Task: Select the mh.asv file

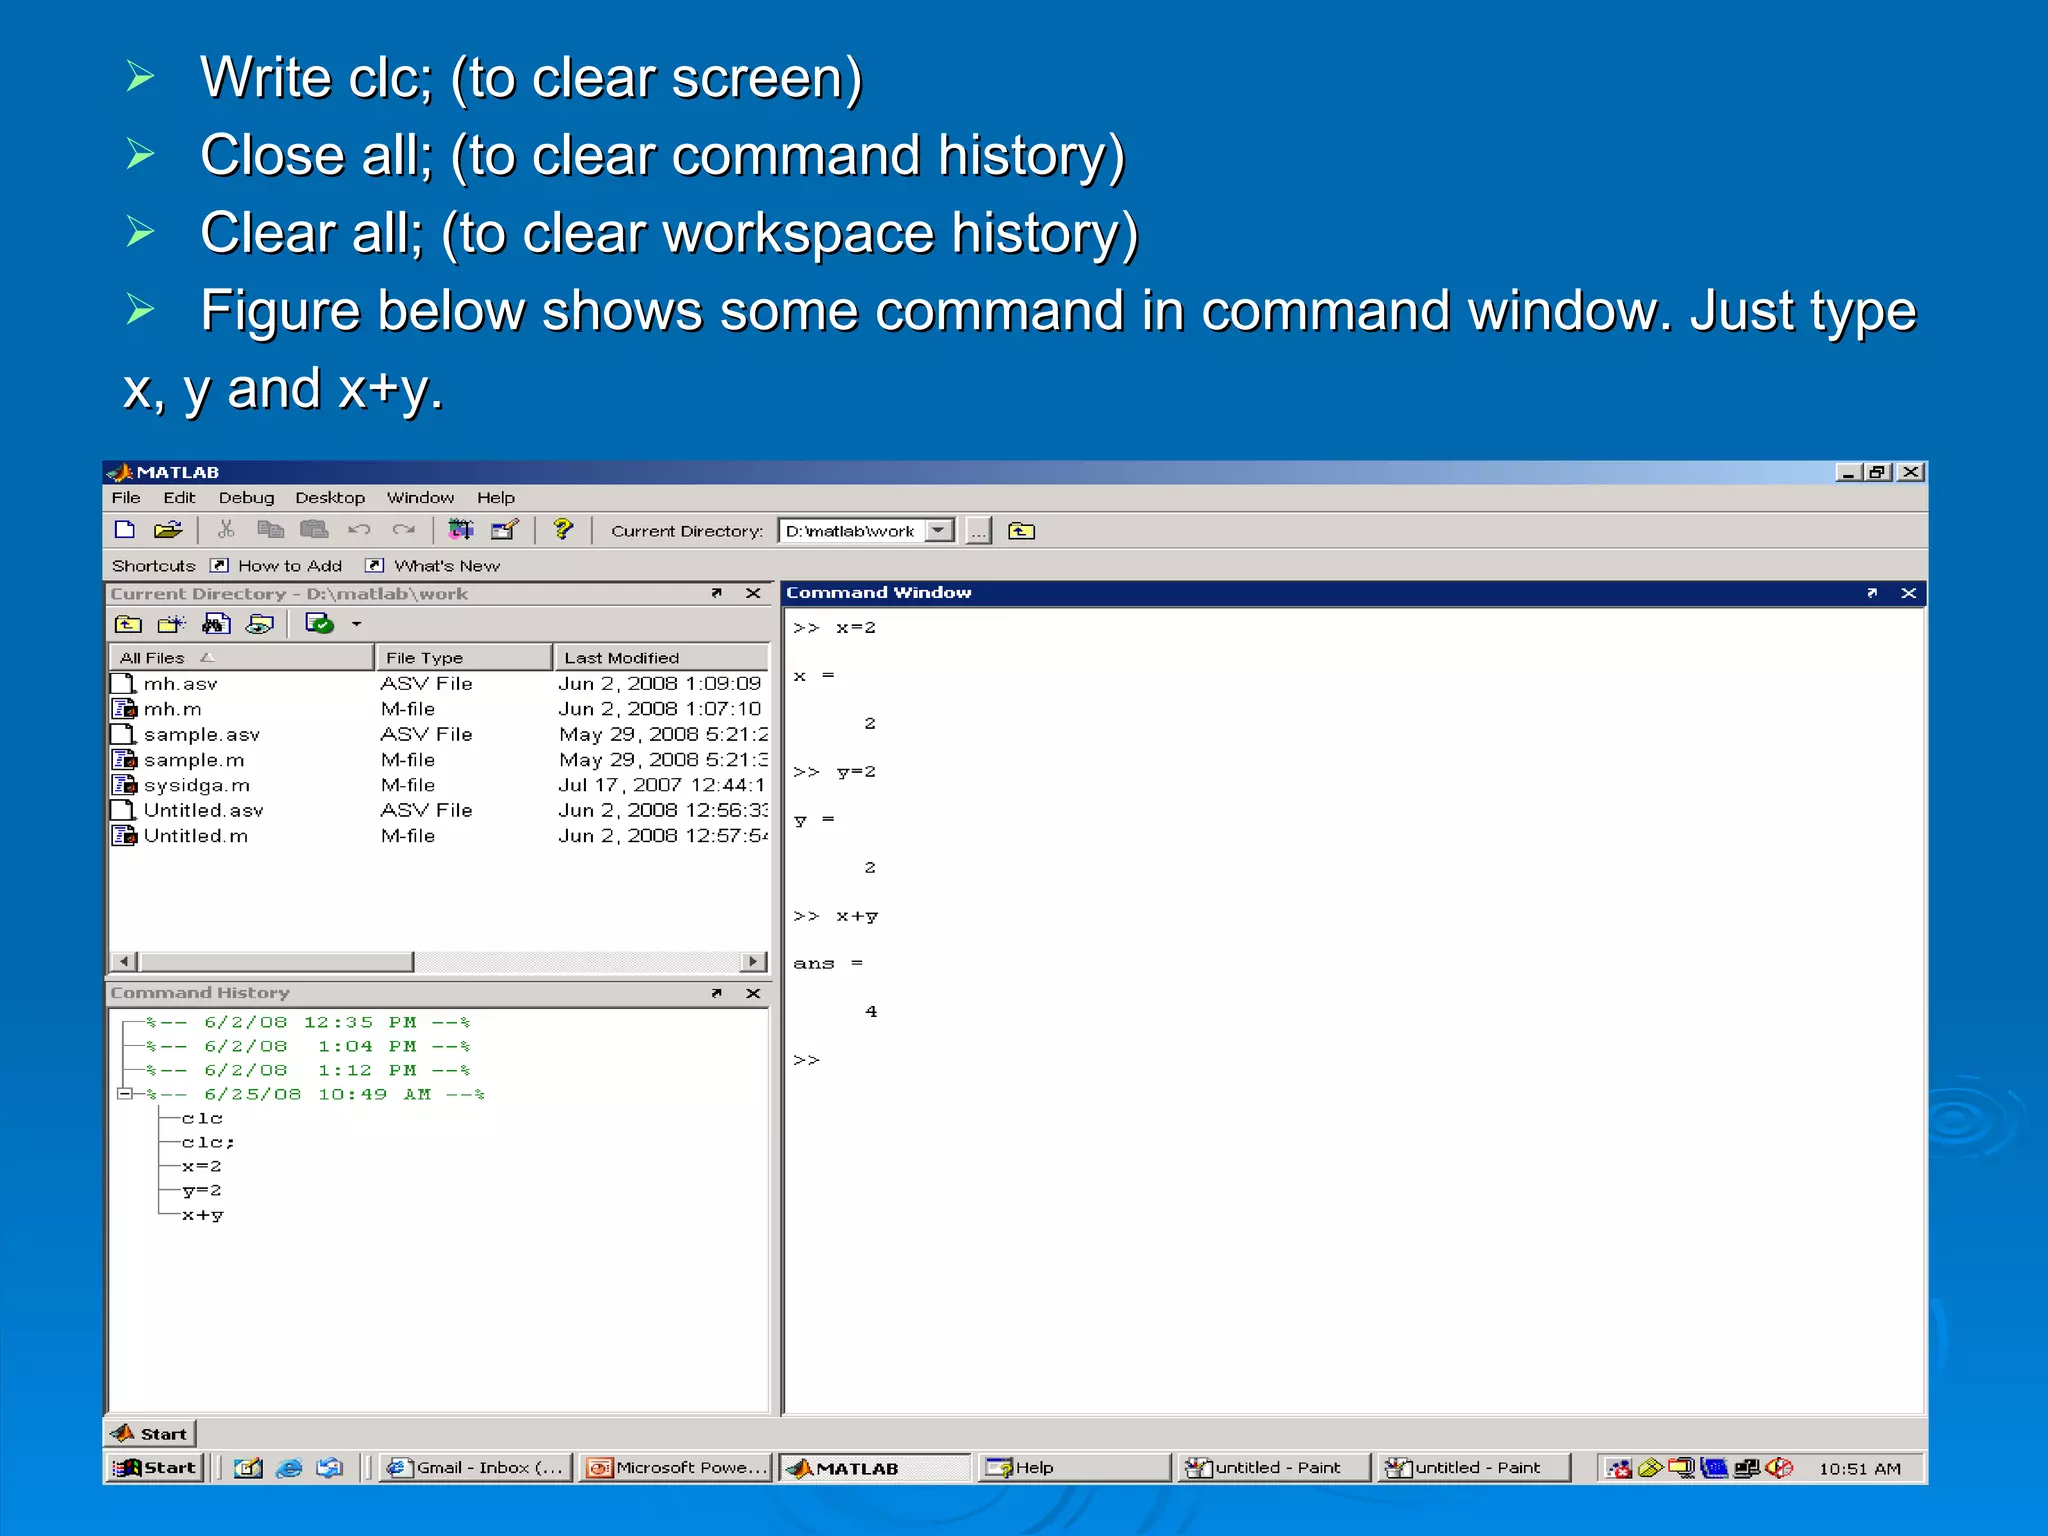Action: click(x=180, y=684)
